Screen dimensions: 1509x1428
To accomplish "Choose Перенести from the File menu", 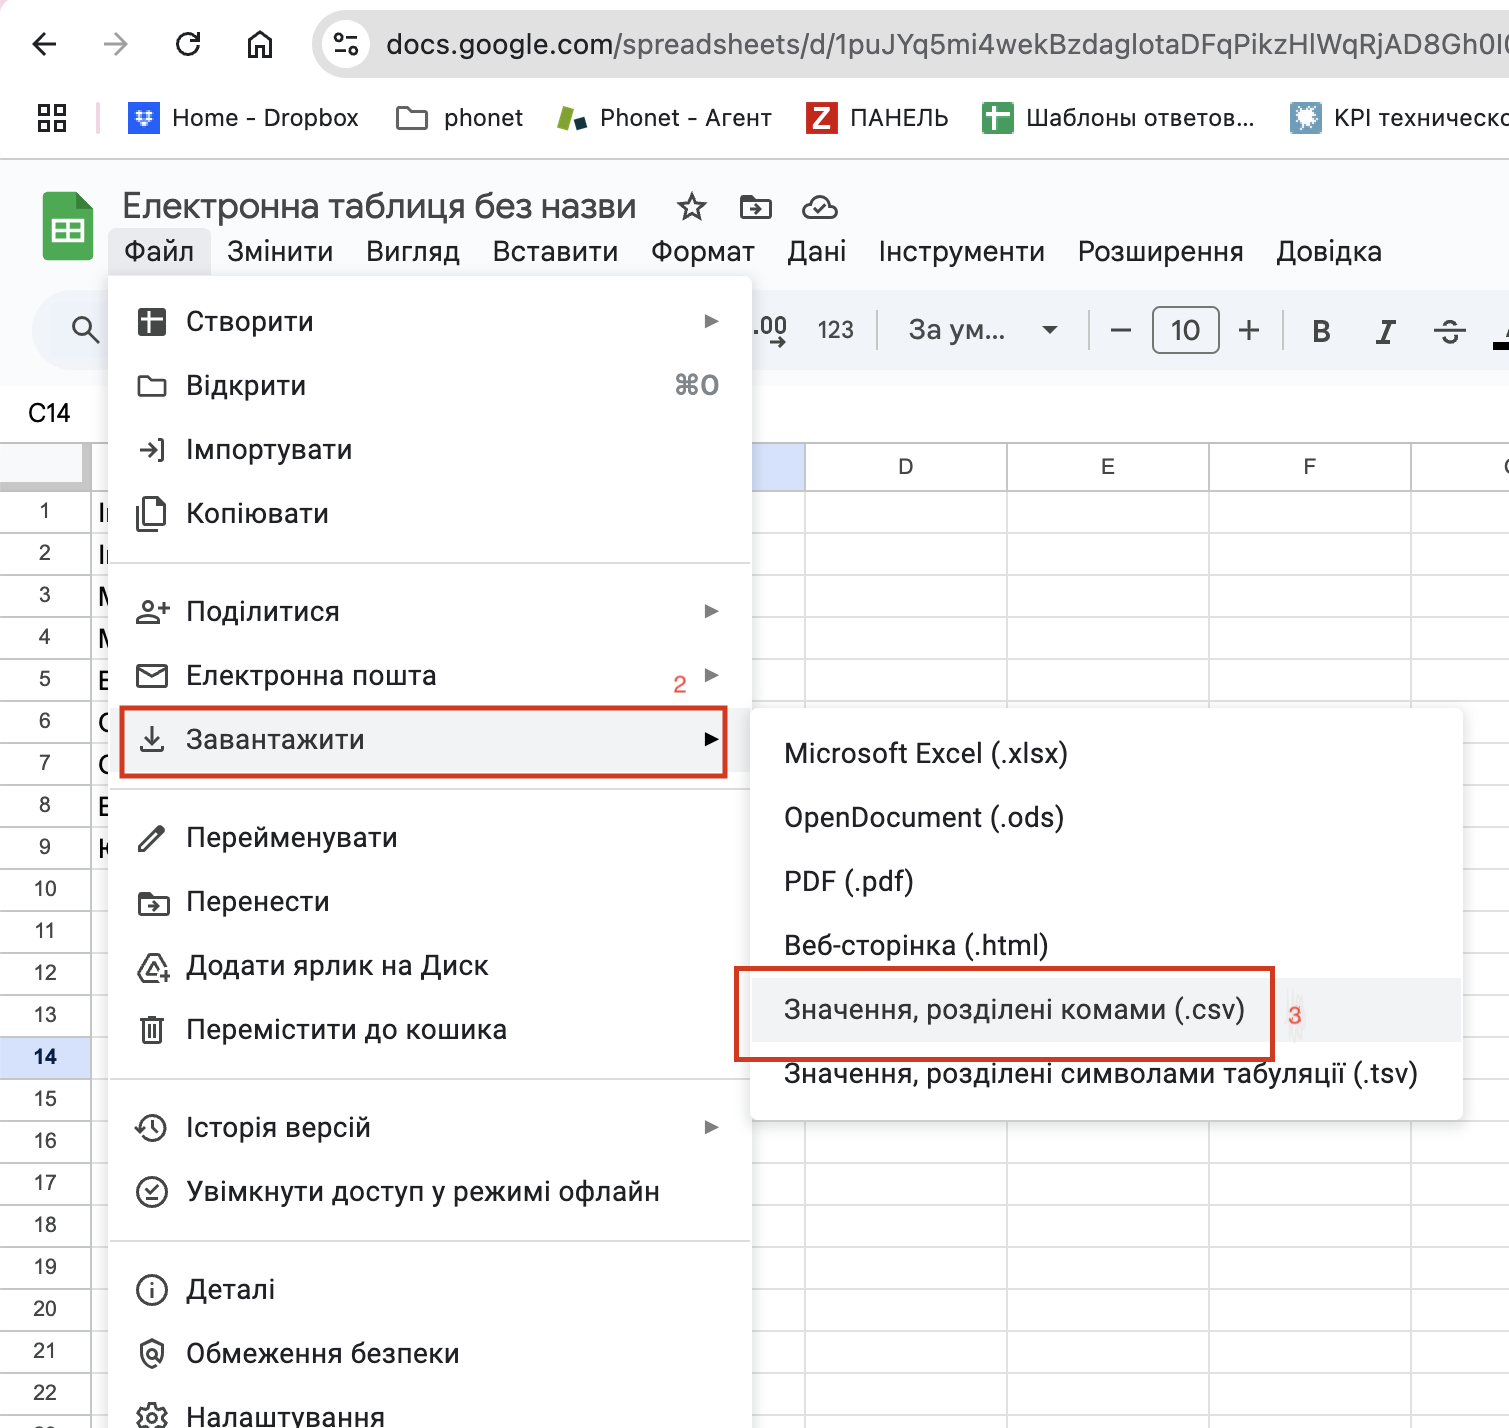I will coord(429,901).
